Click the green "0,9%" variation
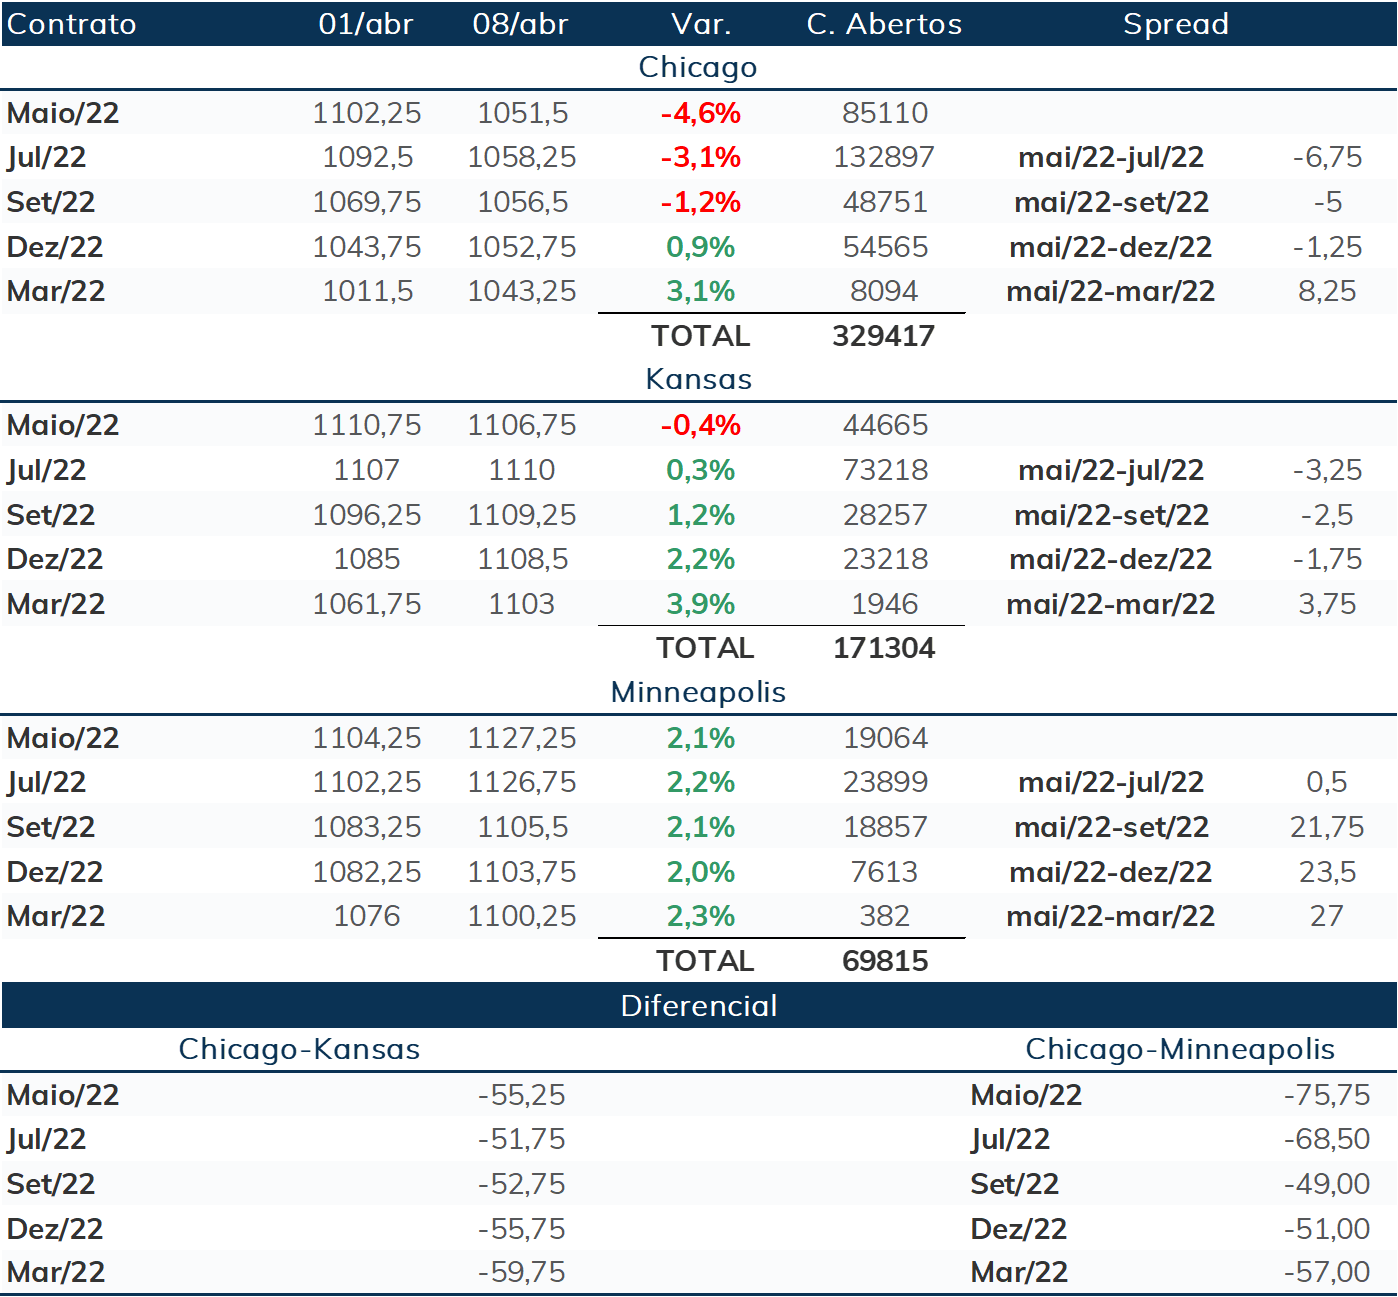 pyautogui.click(x=701, y=247)
